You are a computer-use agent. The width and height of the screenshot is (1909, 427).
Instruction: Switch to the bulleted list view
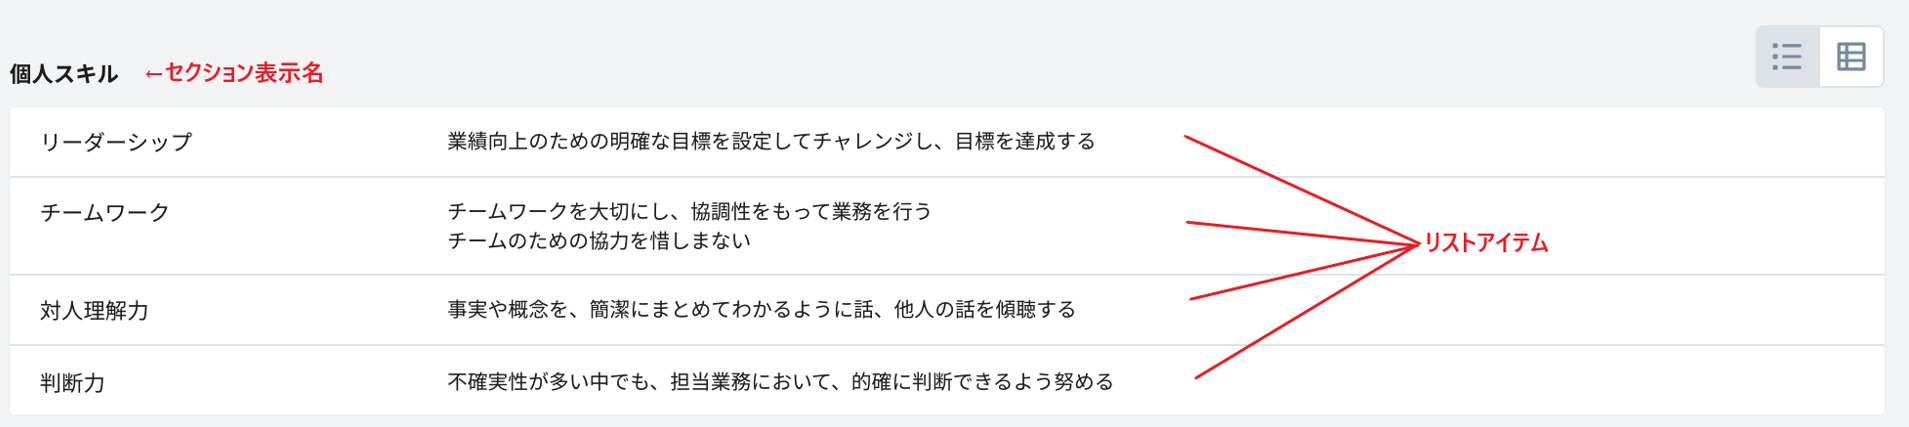tap(1787, 57)
